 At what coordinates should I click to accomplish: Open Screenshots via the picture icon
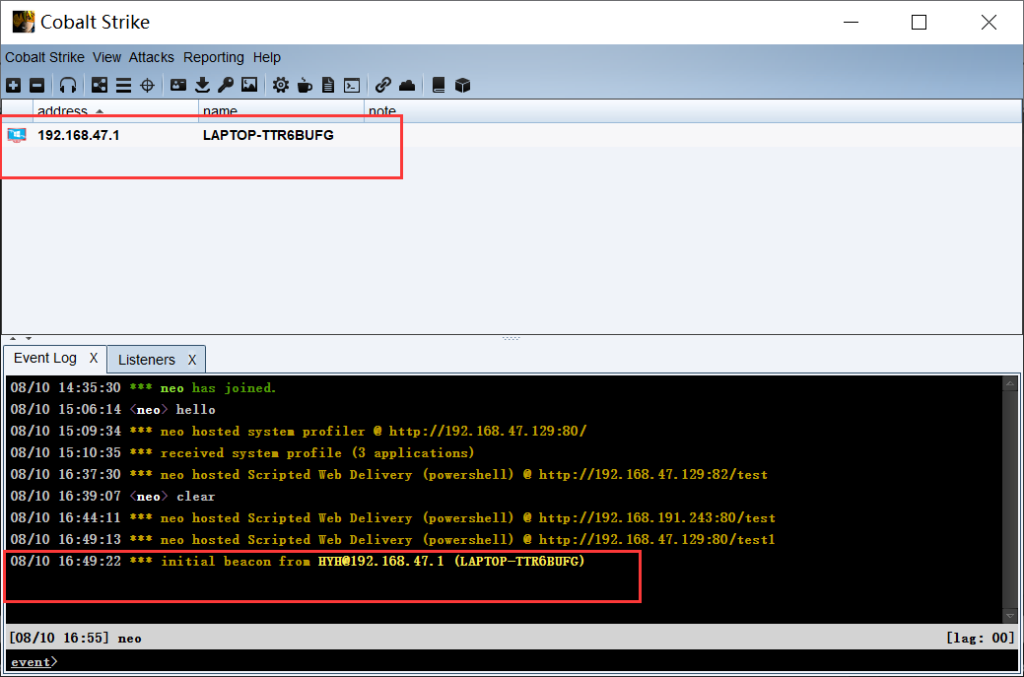point(249,86)
